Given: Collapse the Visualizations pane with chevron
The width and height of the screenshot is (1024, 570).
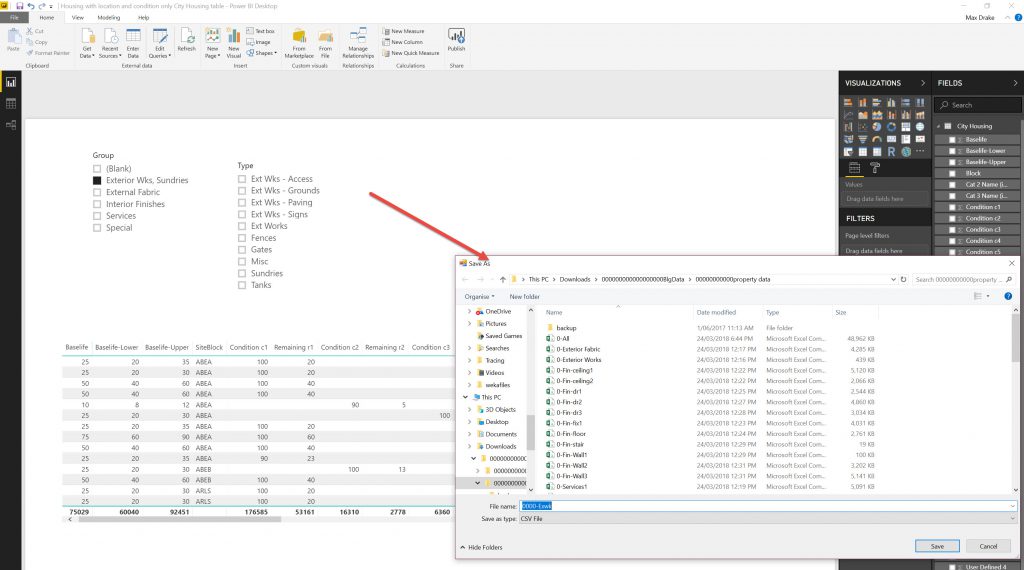Looking at the screenshot, I should click(922, 83).
